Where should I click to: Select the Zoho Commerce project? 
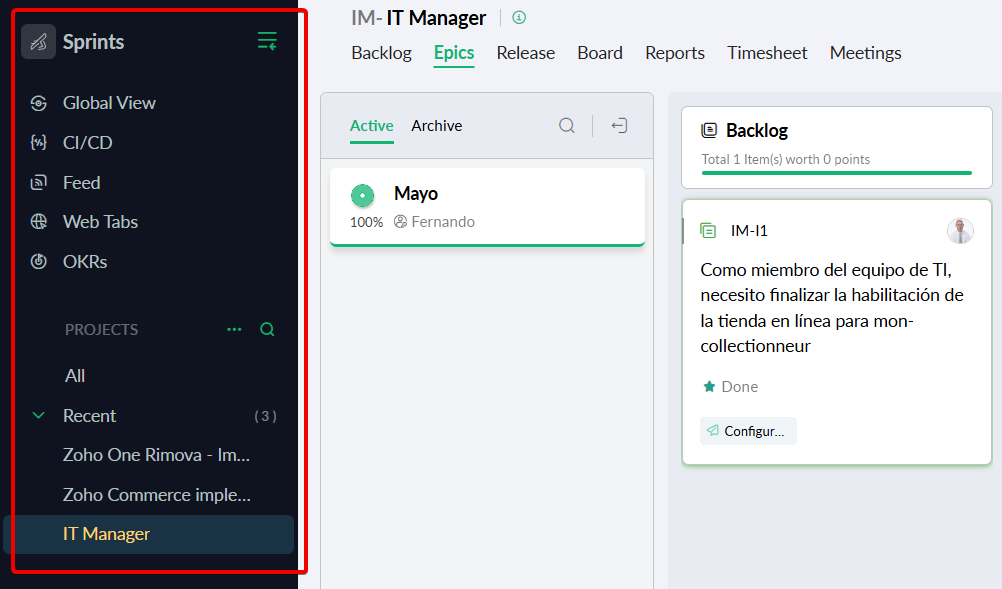(x=156, y=495)
